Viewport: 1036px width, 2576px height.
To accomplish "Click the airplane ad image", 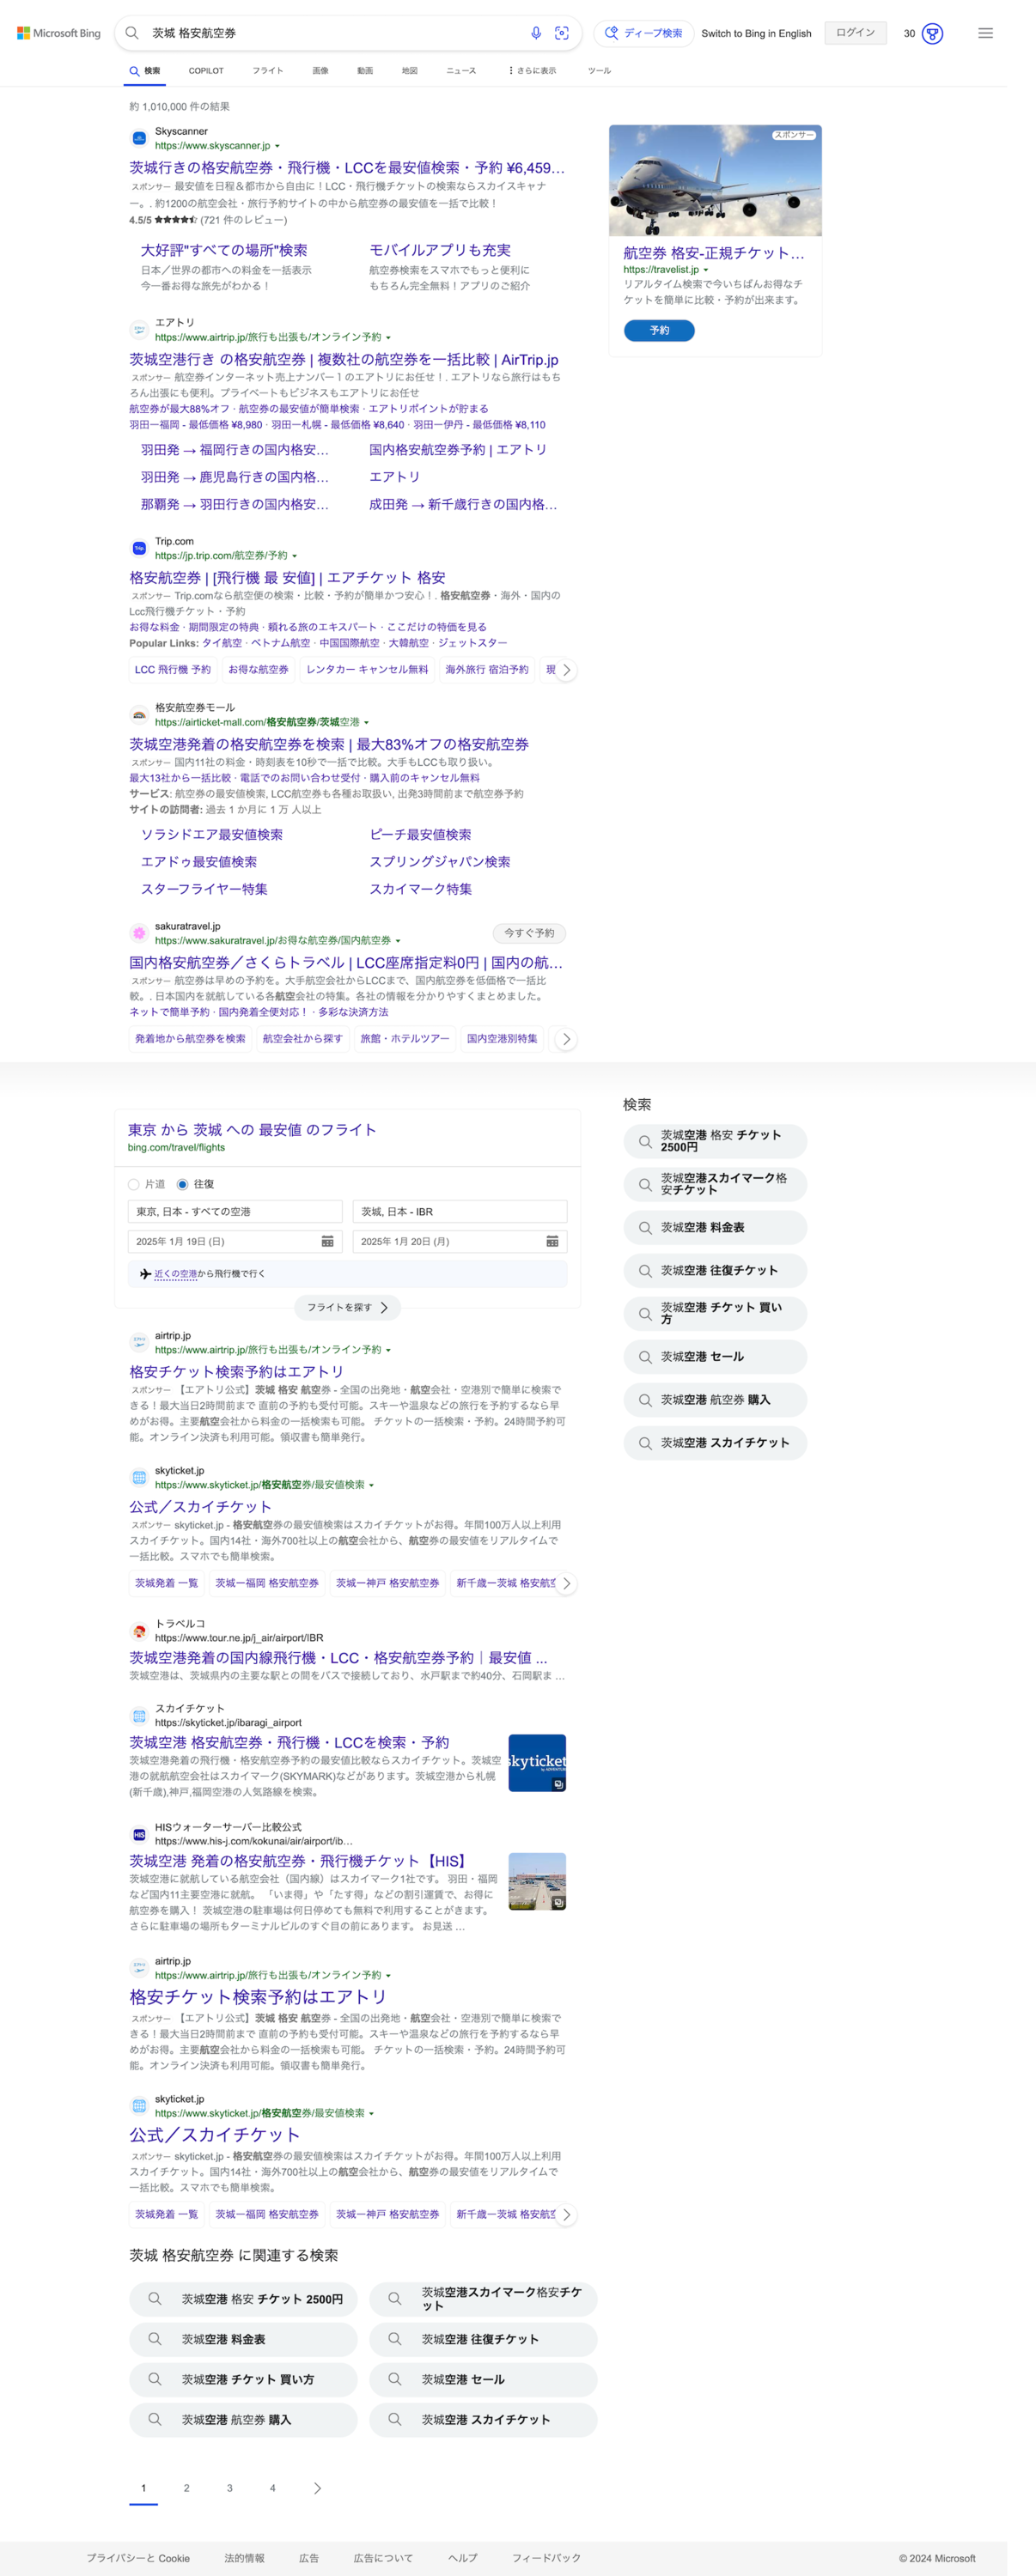I will click(715, 180).
